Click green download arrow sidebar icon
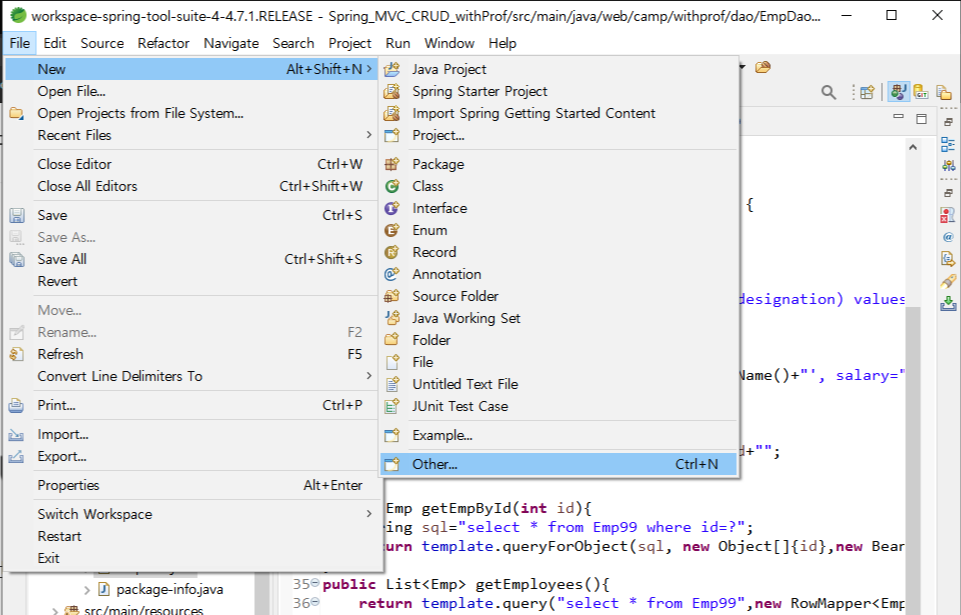 point(948,303)
